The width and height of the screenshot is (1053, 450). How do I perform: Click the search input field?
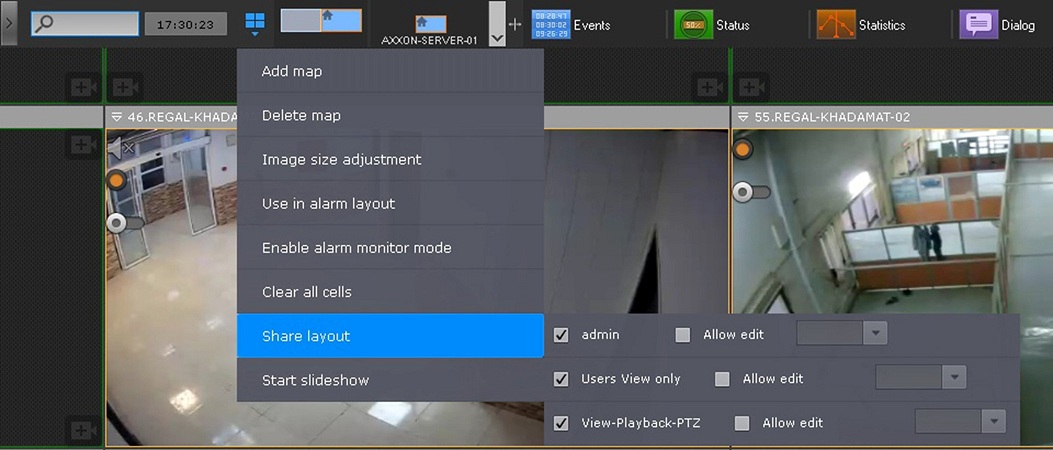click(x=85, y=24)
